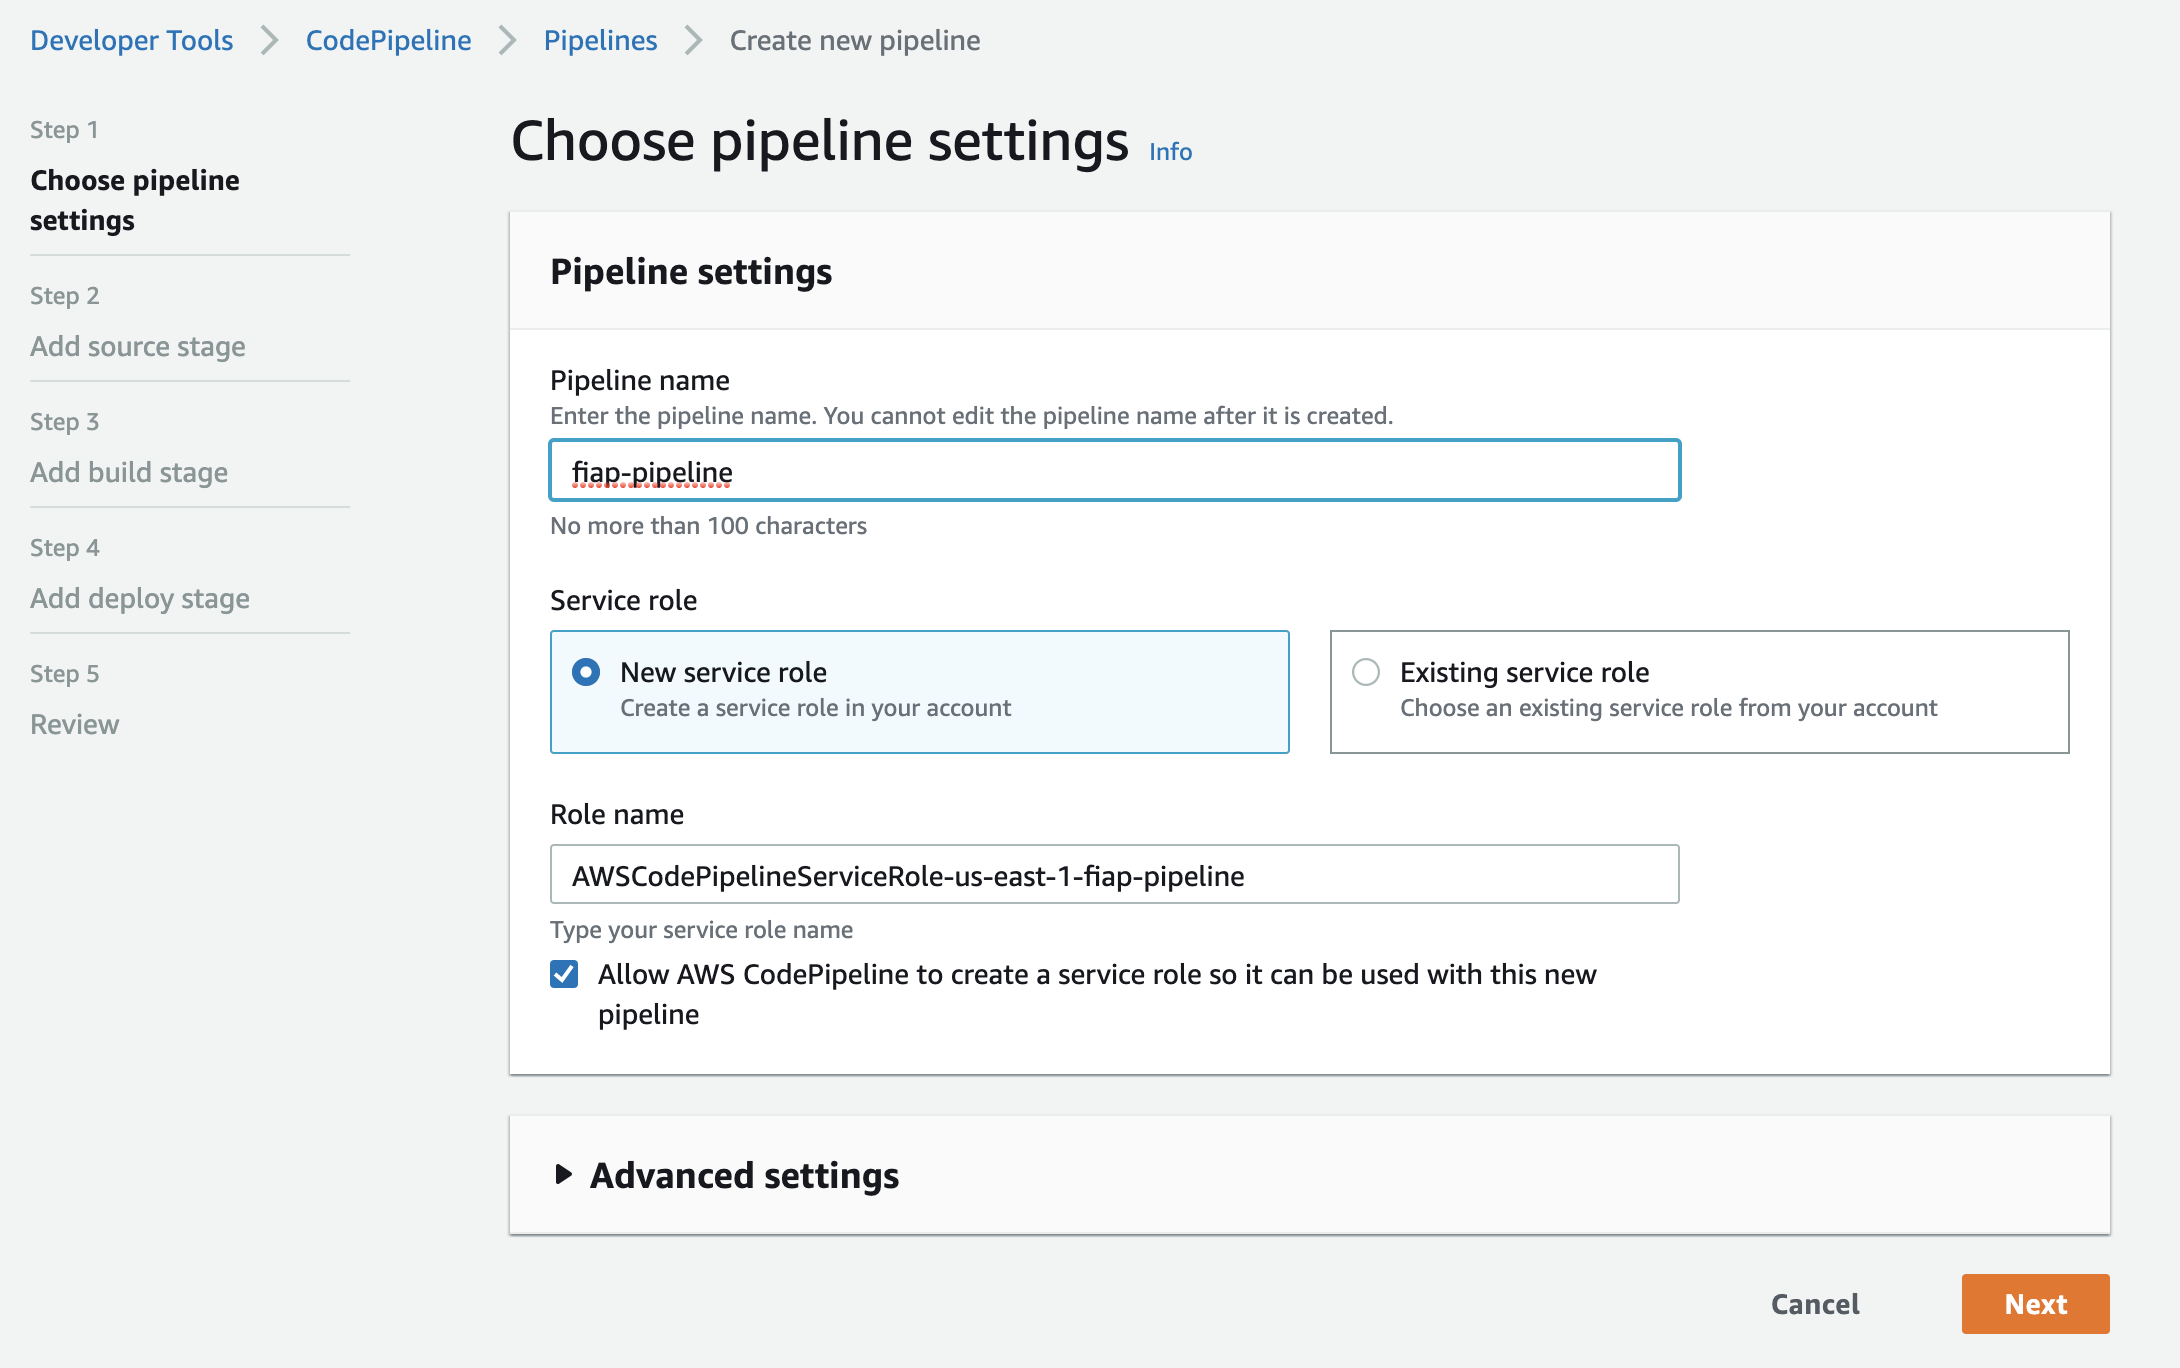Click the Advanced settings header text
The width and height of the screenshot is (2180, 1368).
point(744,1175)
